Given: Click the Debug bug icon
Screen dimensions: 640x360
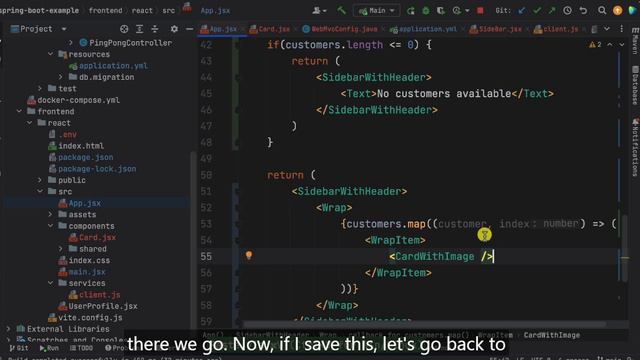Looking at the screenshot, I should tap(426, 11).
